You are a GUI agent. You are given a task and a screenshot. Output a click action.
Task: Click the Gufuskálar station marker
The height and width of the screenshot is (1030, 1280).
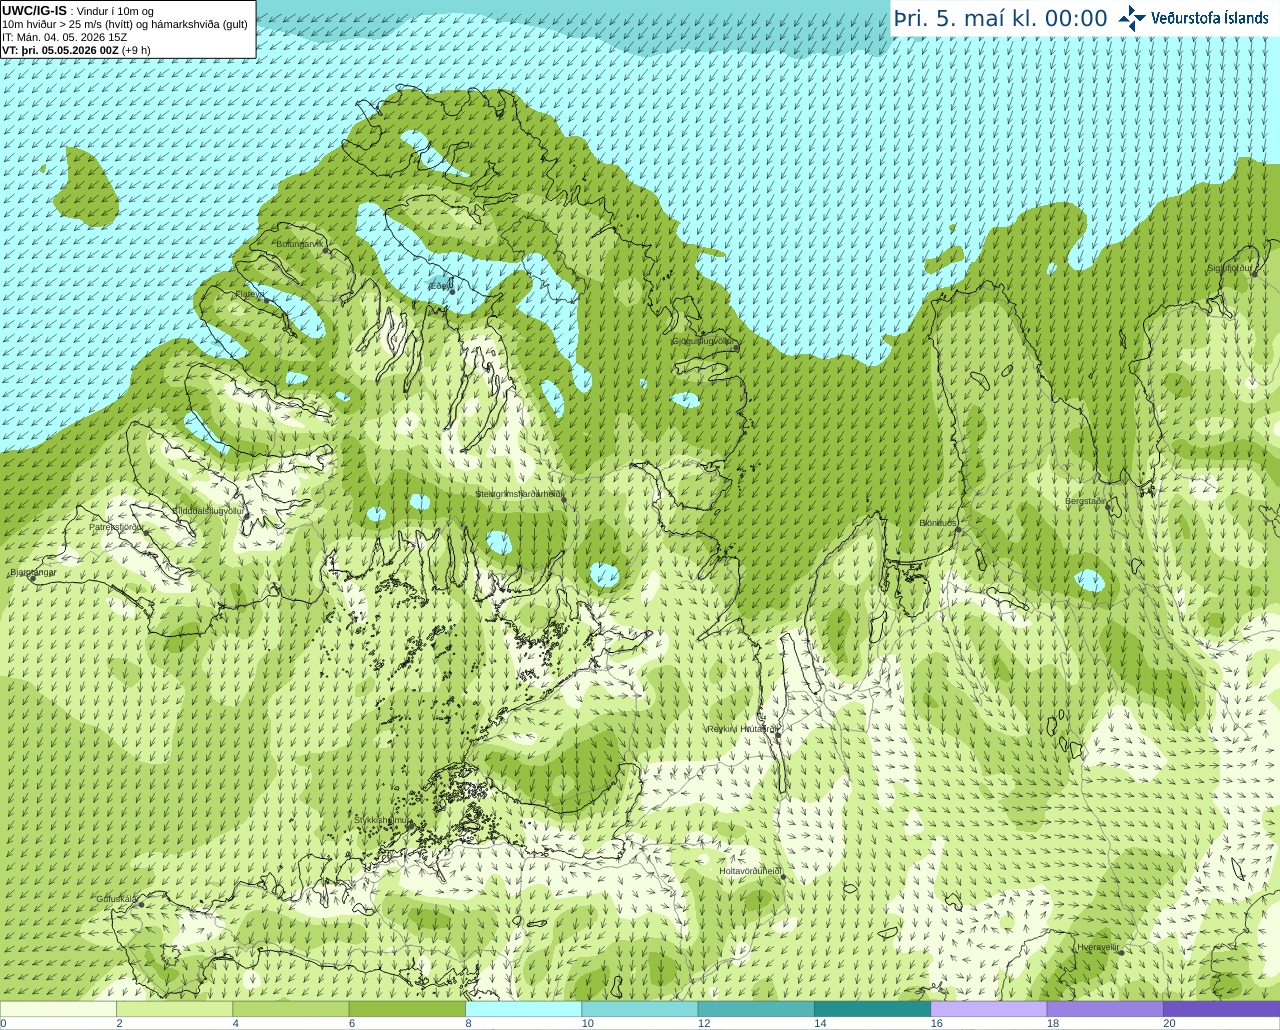[141, 905]
